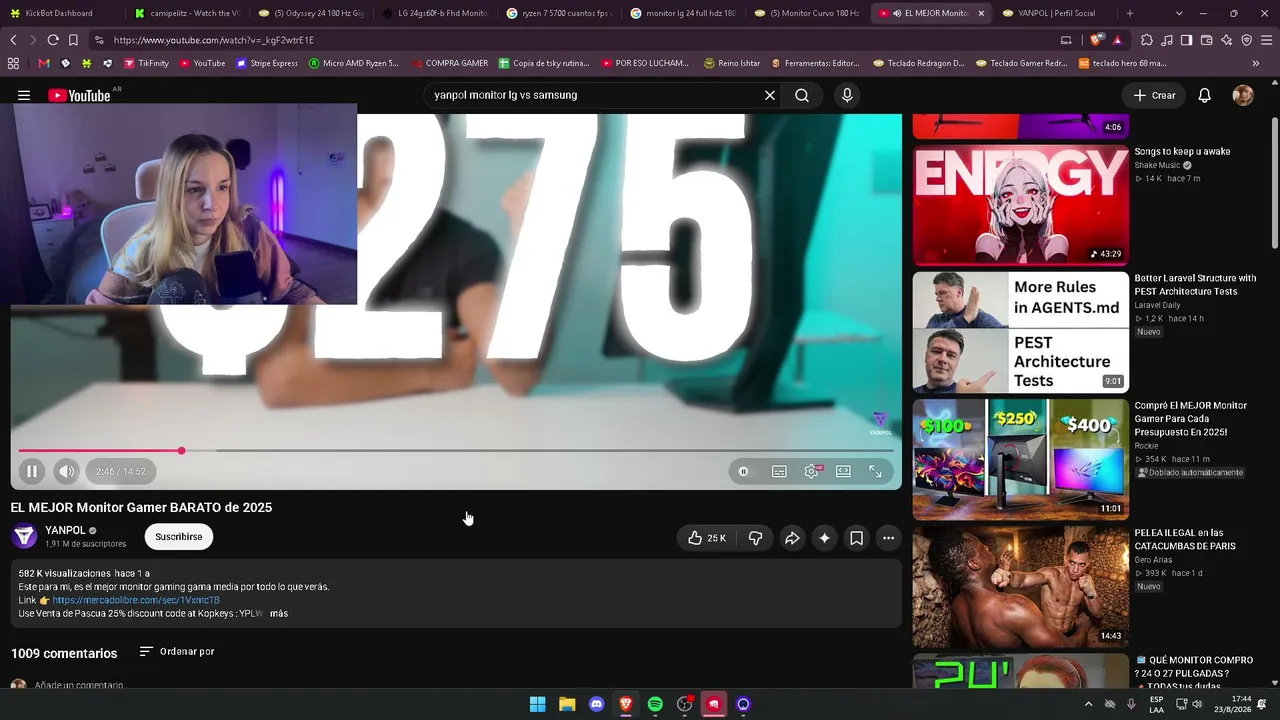Image resolution: width=1280 pixels, height=720 pixels.
Task: Open File Explorer from the taskbar
Action: click(567, 704)
